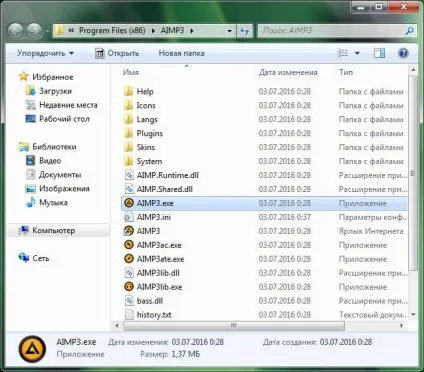The image size is (424, 372).
Task: Click the Новая папка button
Action: tap(181, 53)
